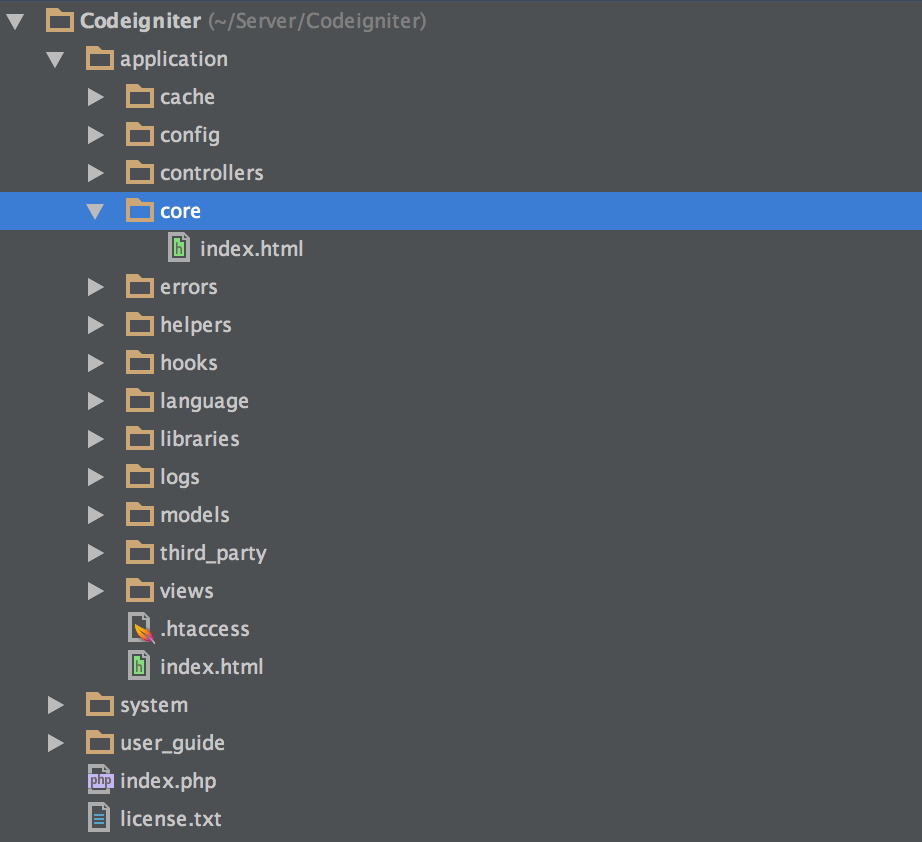Expand the models folder arrow
Image resolution: width=922 pixels, height=842 pixels.
click(96, 515)
